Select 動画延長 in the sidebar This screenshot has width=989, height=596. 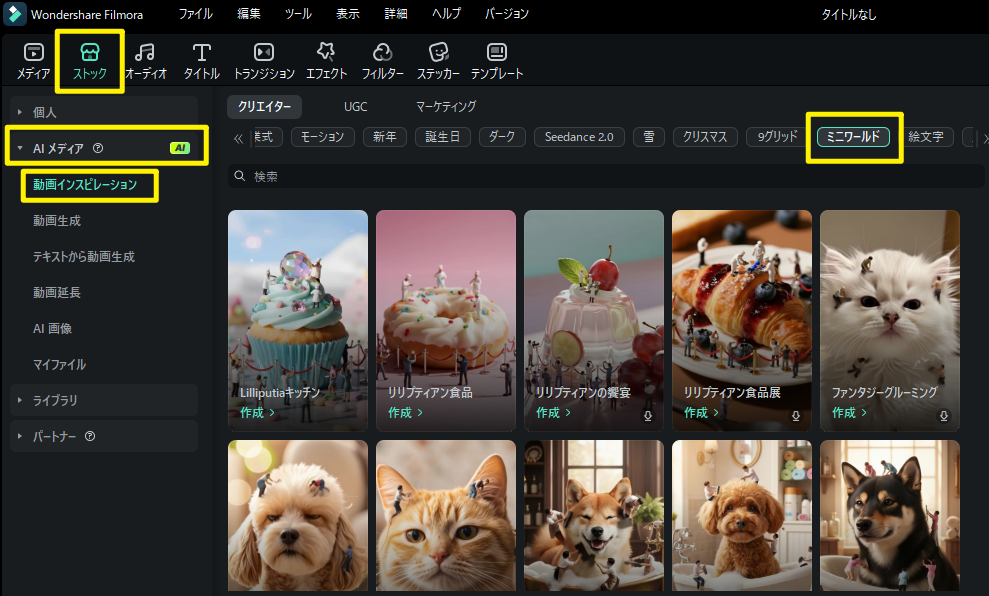pos(57,293)
